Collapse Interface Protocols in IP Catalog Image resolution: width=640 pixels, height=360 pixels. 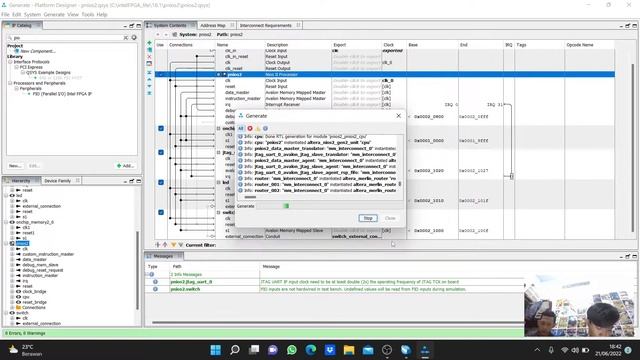pos(10,62)
